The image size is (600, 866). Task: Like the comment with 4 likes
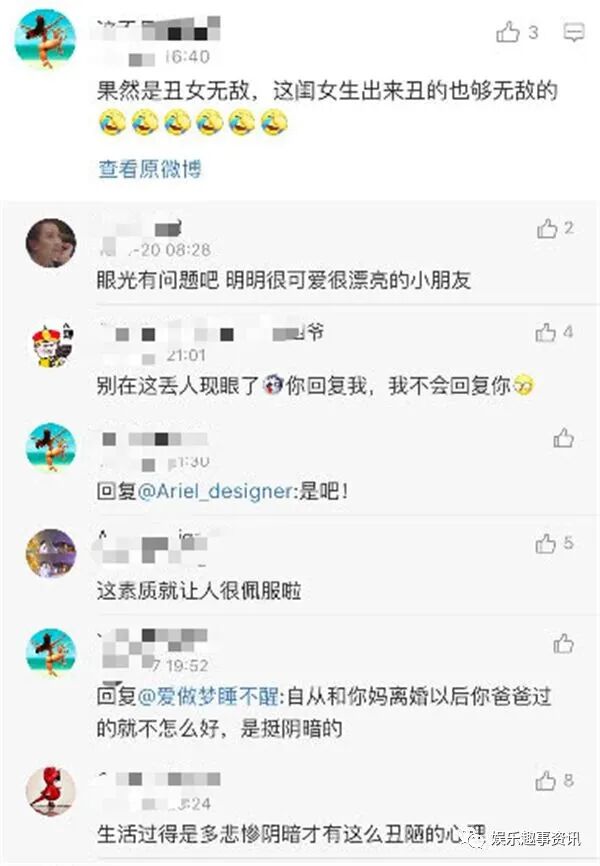[x=545, y=332]
